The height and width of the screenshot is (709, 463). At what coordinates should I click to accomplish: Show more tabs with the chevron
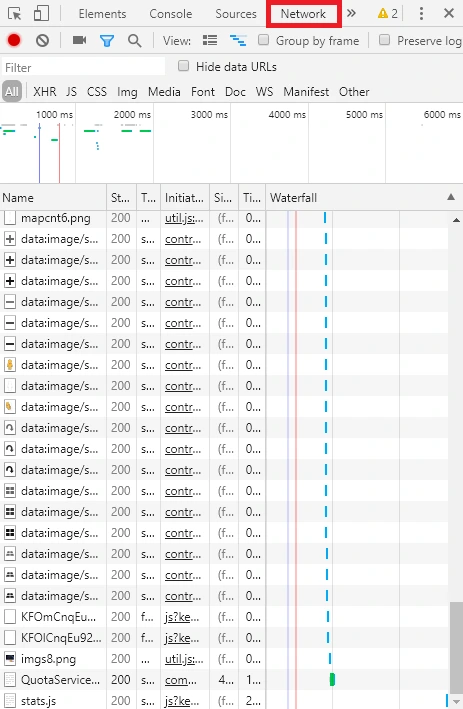351,14
